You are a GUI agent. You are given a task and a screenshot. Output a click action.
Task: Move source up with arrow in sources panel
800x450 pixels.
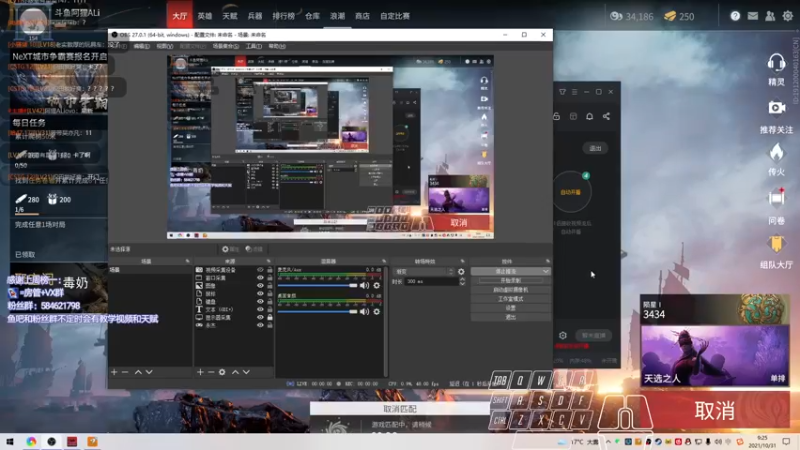point(235,372)
